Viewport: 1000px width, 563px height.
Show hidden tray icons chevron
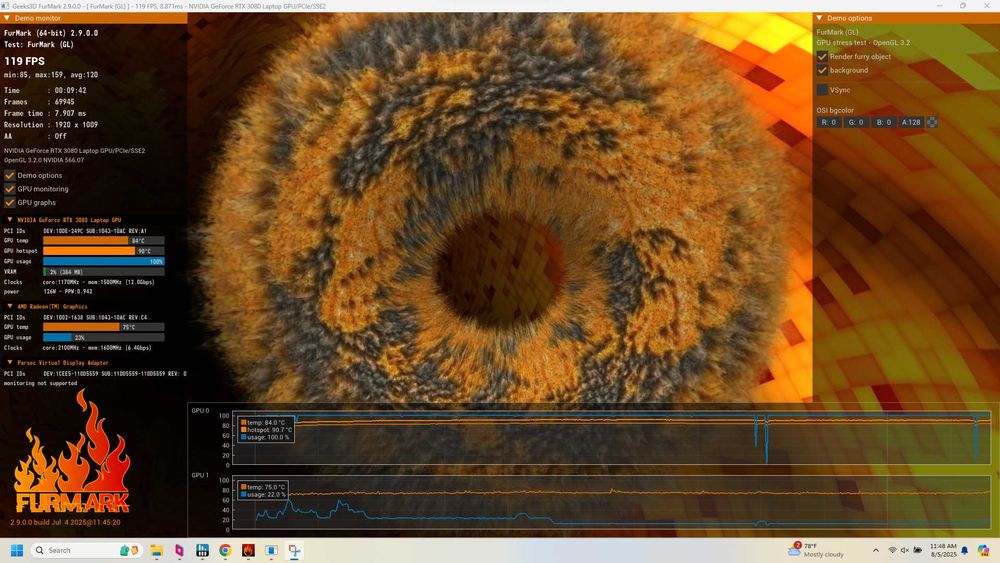pos(876,550)
